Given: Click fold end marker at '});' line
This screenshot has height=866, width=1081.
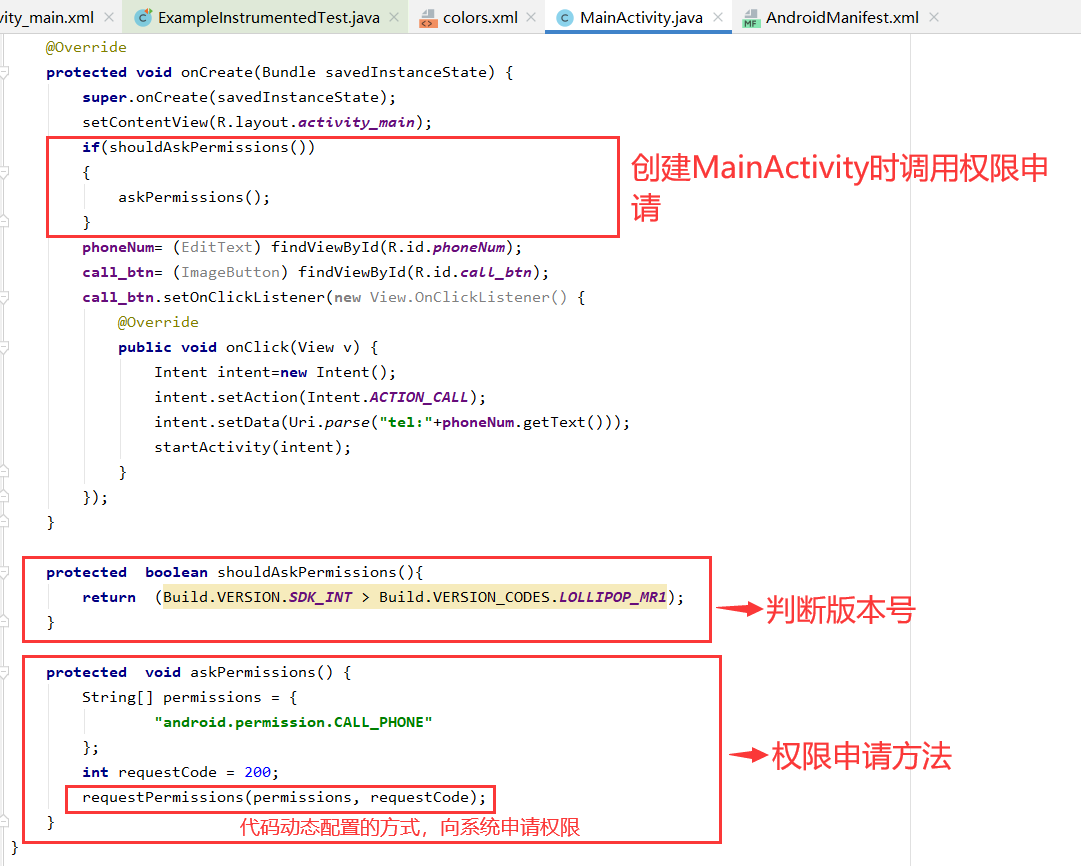Looking at the screenshot, I should point(4,497).
